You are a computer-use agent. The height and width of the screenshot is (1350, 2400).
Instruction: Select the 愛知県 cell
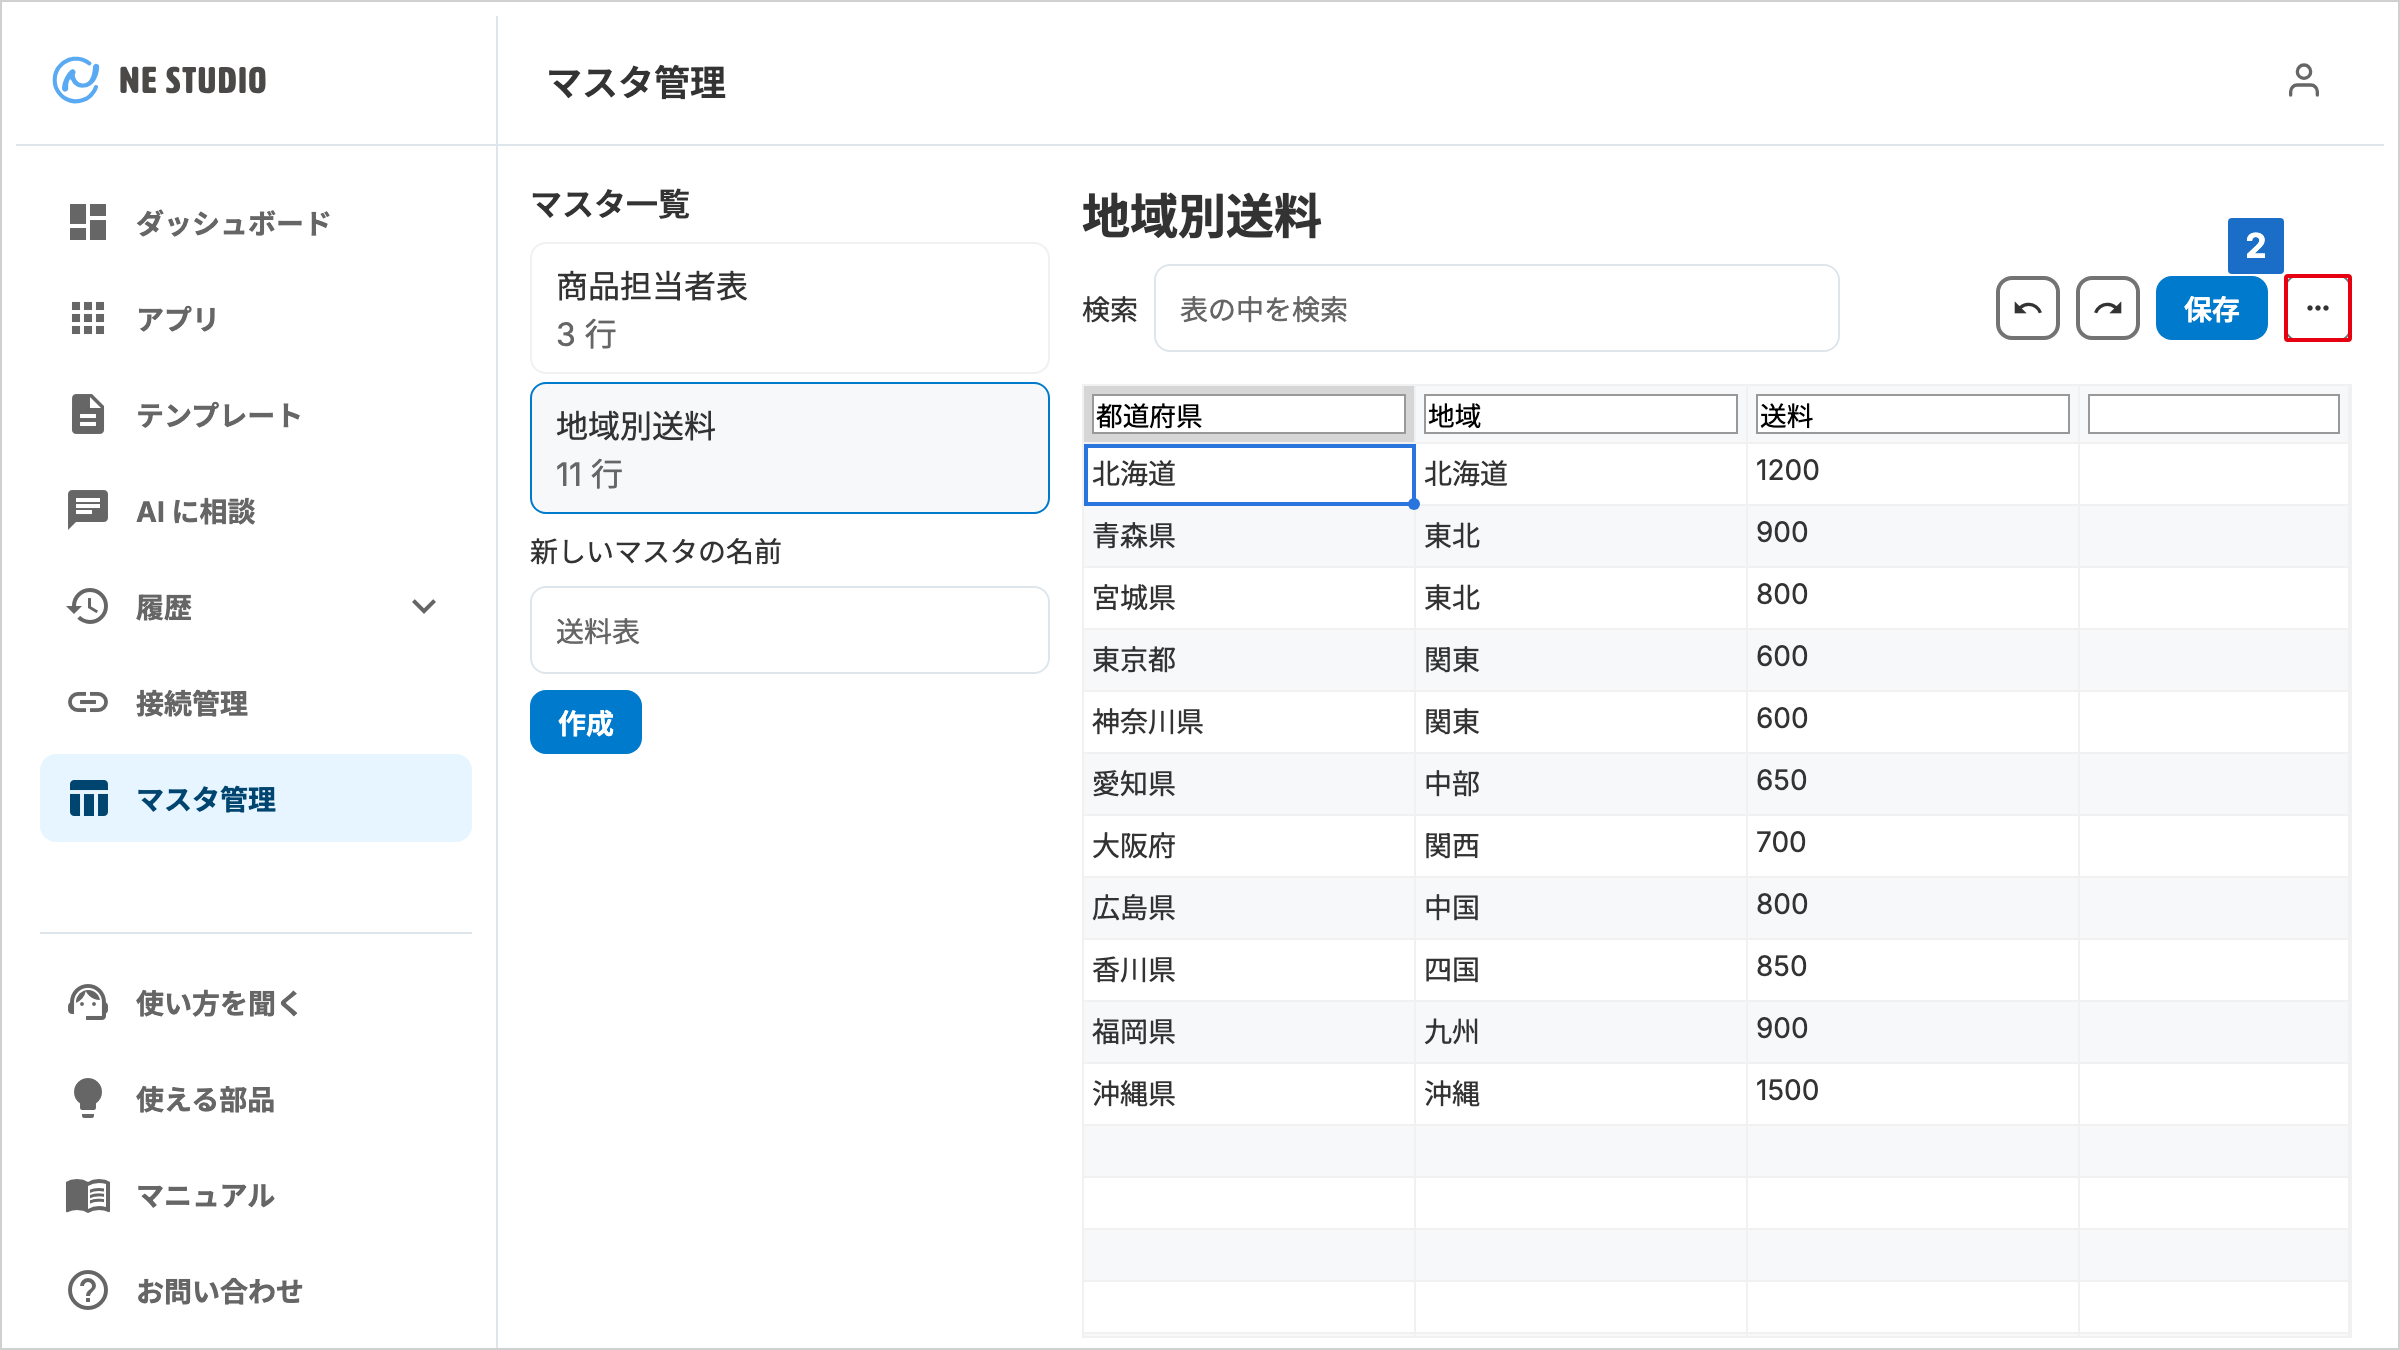point(1249,784)
